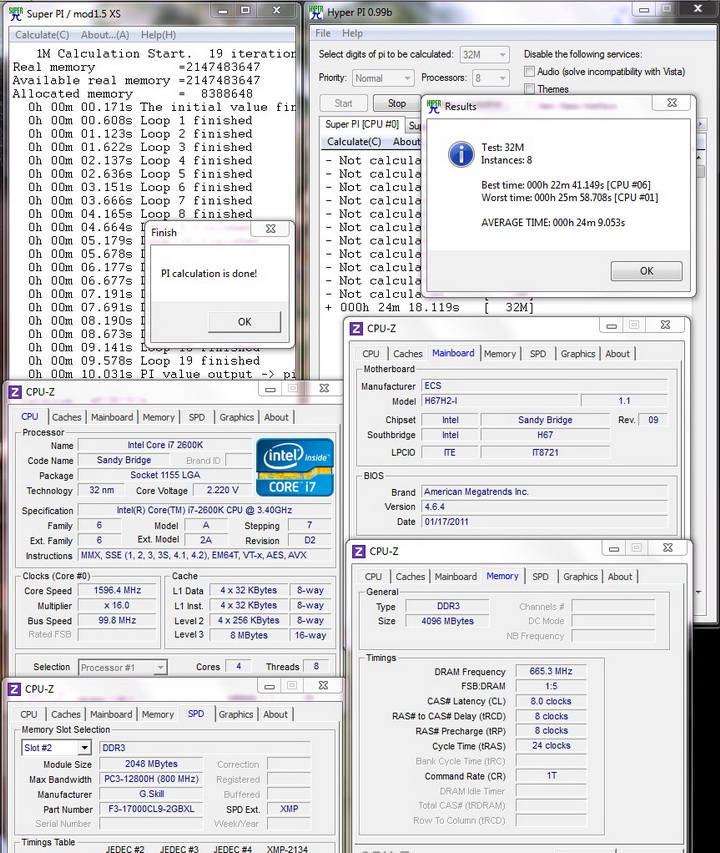720x853 pixels.
Task: Select Memory tab in SPD CPU-Z window
Action: pos(158,714)
